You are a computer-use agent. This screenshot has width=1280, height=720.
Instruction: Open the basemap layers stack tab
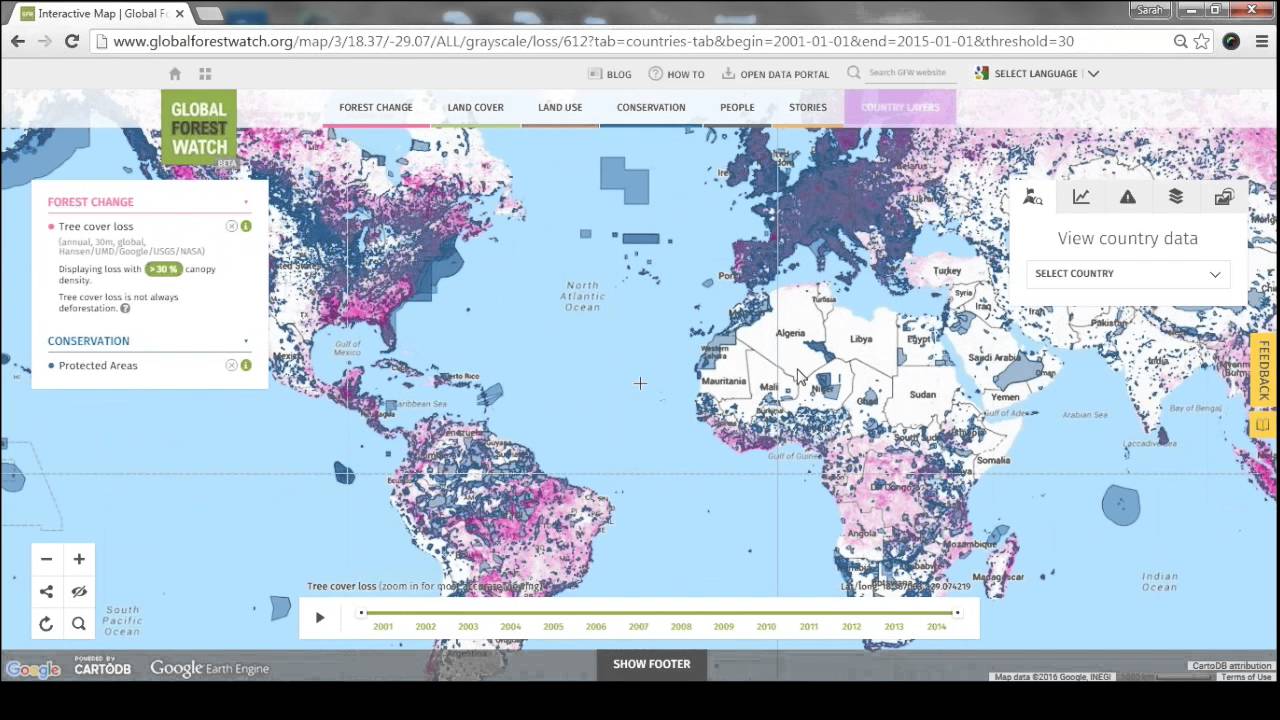coord(1176,197)
